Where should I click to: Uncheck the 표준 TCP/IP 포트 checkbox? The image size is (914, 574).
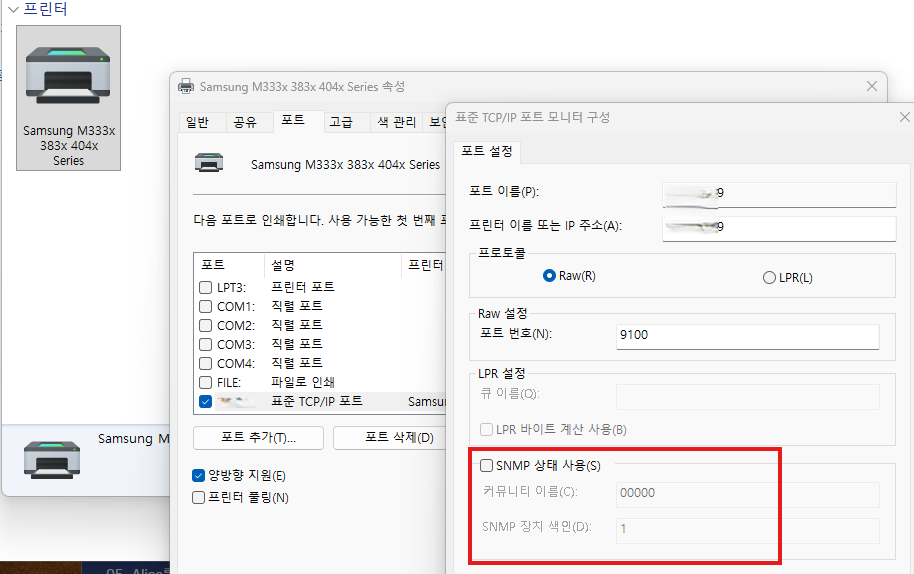[x=205, y=402]
